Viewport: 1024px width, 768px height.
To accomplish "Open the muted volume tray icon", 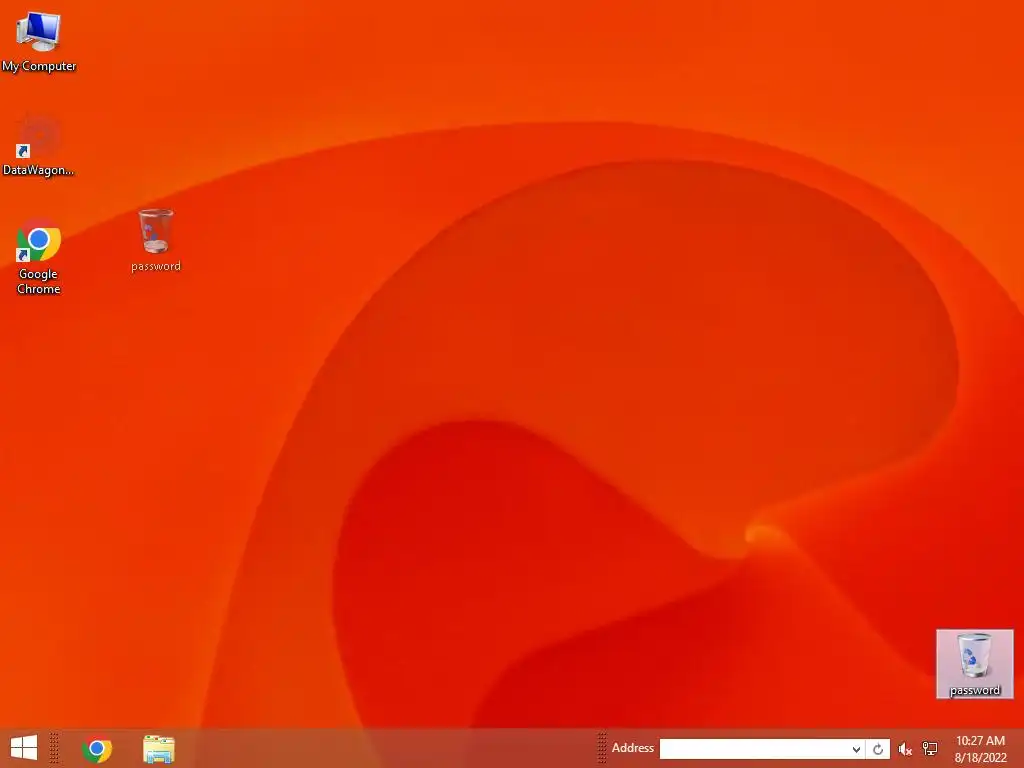I will [x=904, y=749].
